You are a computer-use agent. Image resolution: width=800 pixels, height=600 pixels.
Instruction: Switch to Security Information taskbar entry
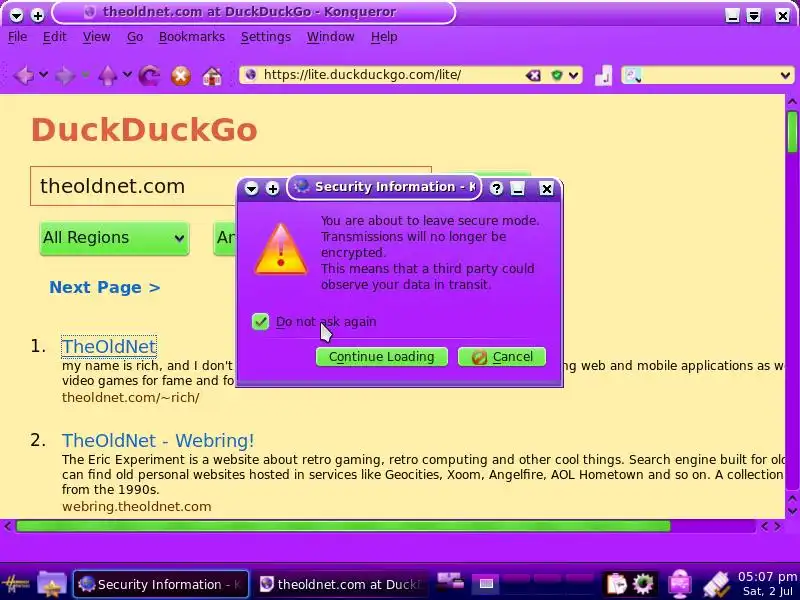coord(161,584)
